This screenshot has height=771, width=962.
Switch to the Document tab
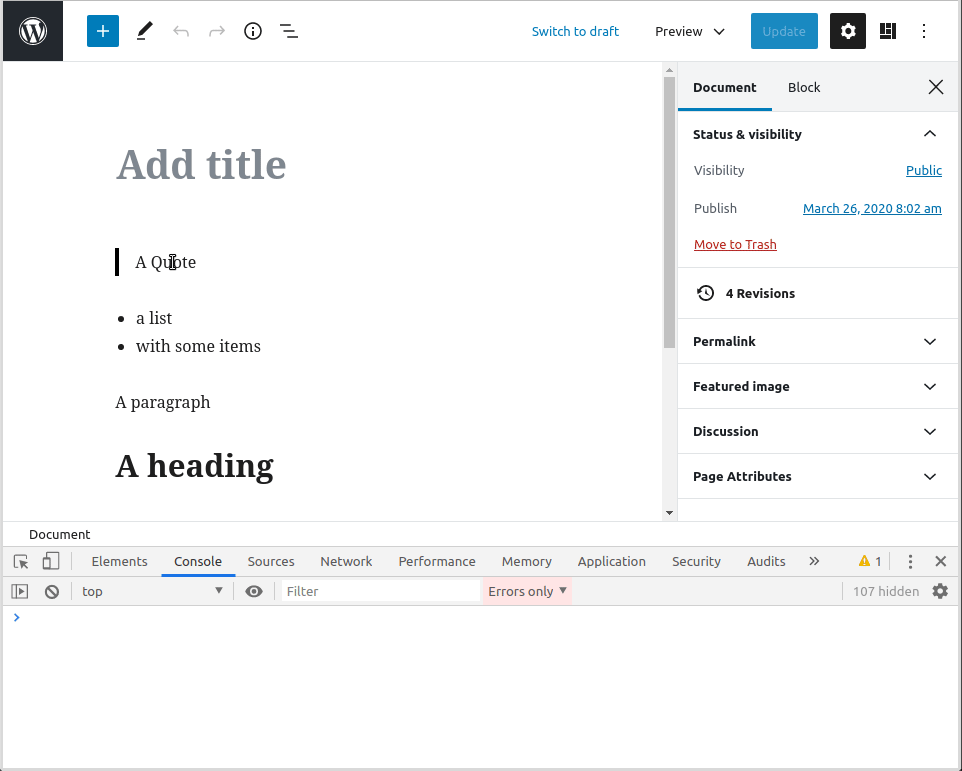click(725, 87)
